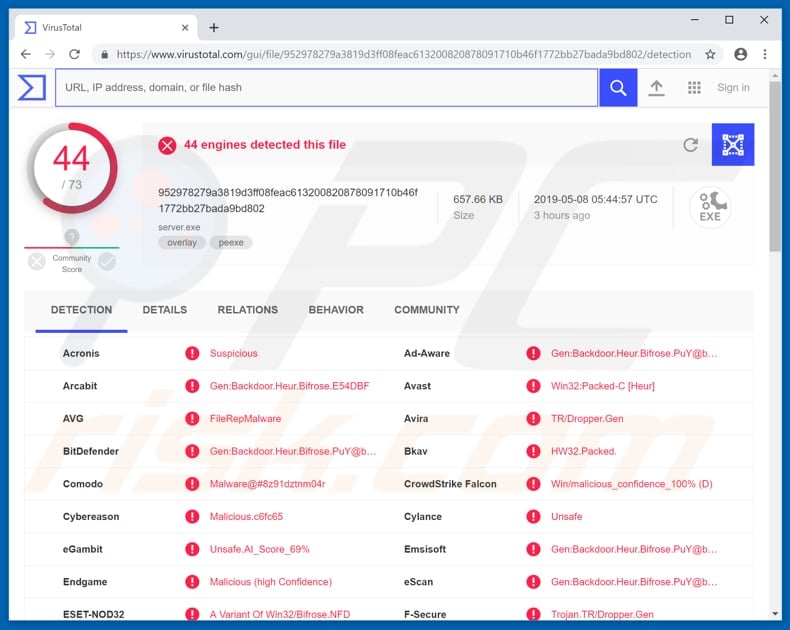This screenshot has width=790, height=630.
Task: Click Win32:Packed-C [Heur] Avast result
Action: click(x=603, y=386)
